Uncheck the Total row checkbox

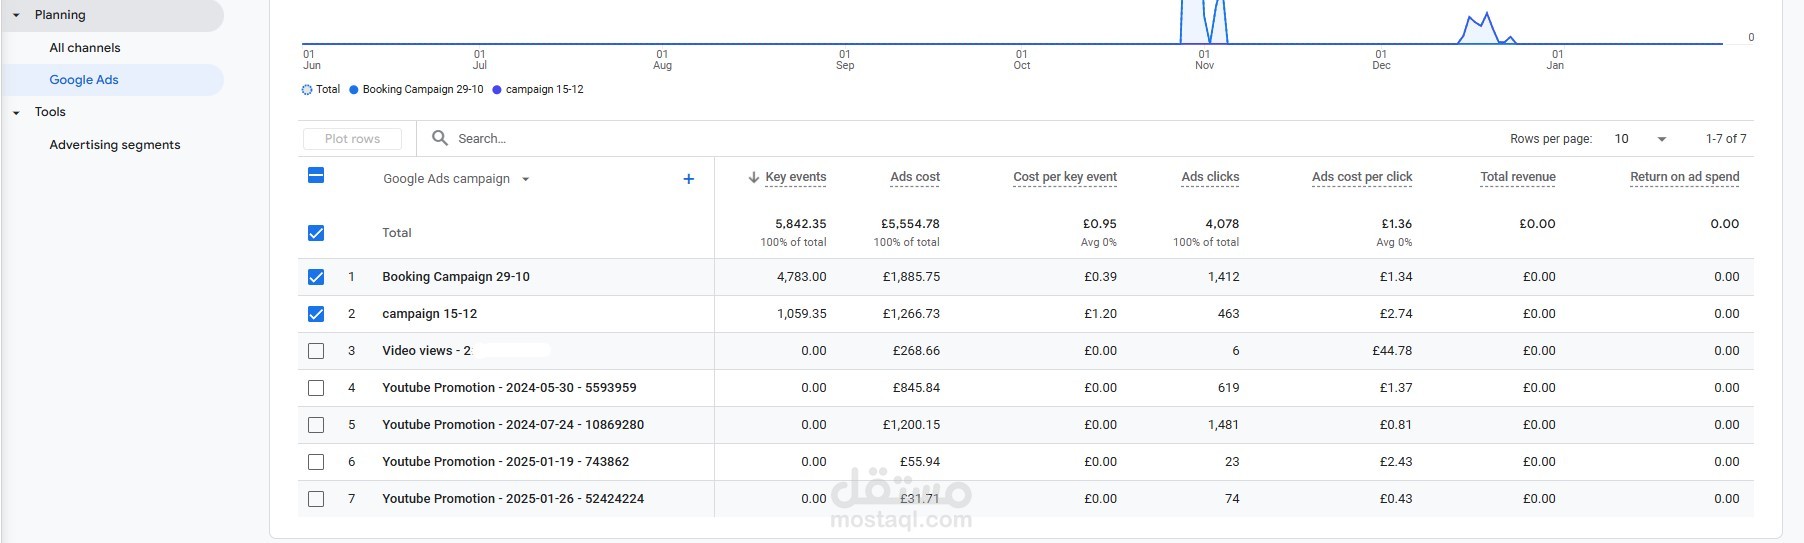point(316,233)
